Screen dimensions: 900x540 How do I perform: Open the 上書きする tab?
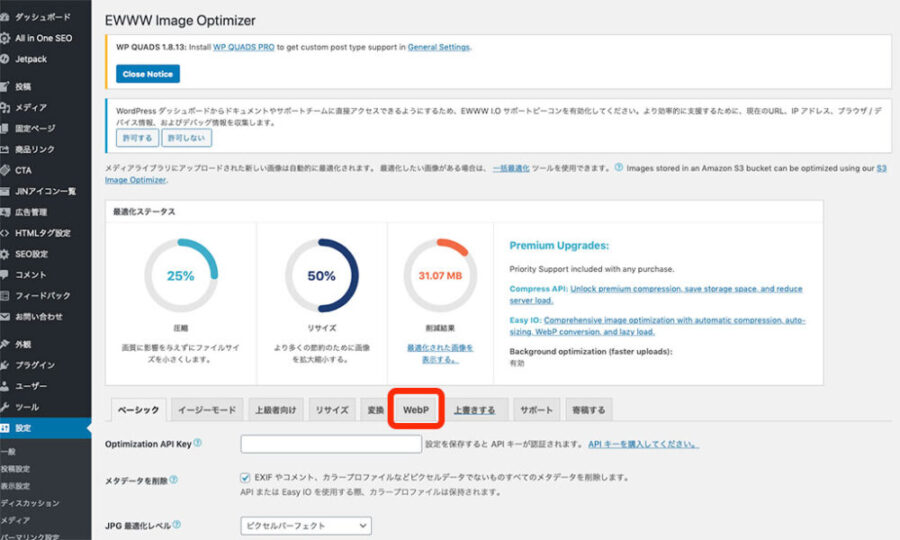click(475, 410)
